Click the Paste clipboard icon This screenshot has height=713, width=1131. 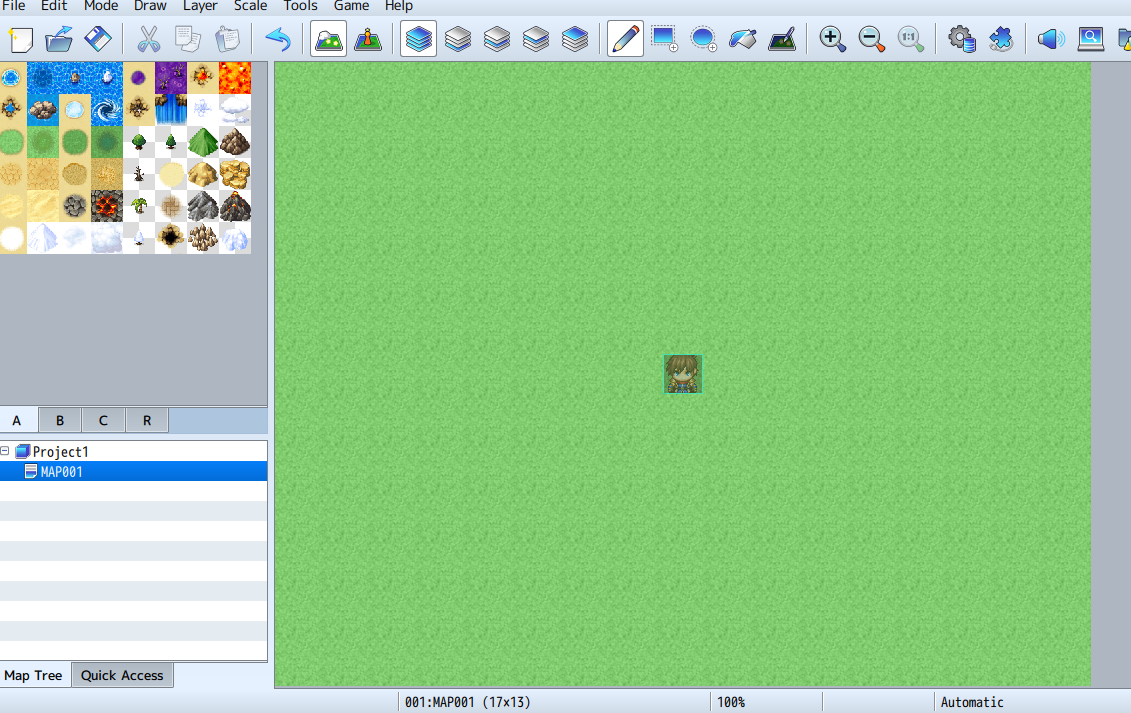tap(226, 39)
